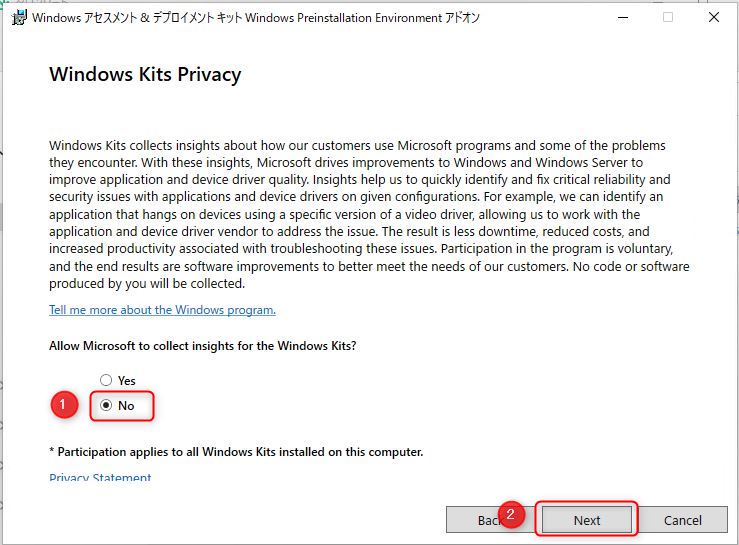Viewport: 739px width, 545px height.
Task: Select the Yes radio button
Action: pos(106,381)
